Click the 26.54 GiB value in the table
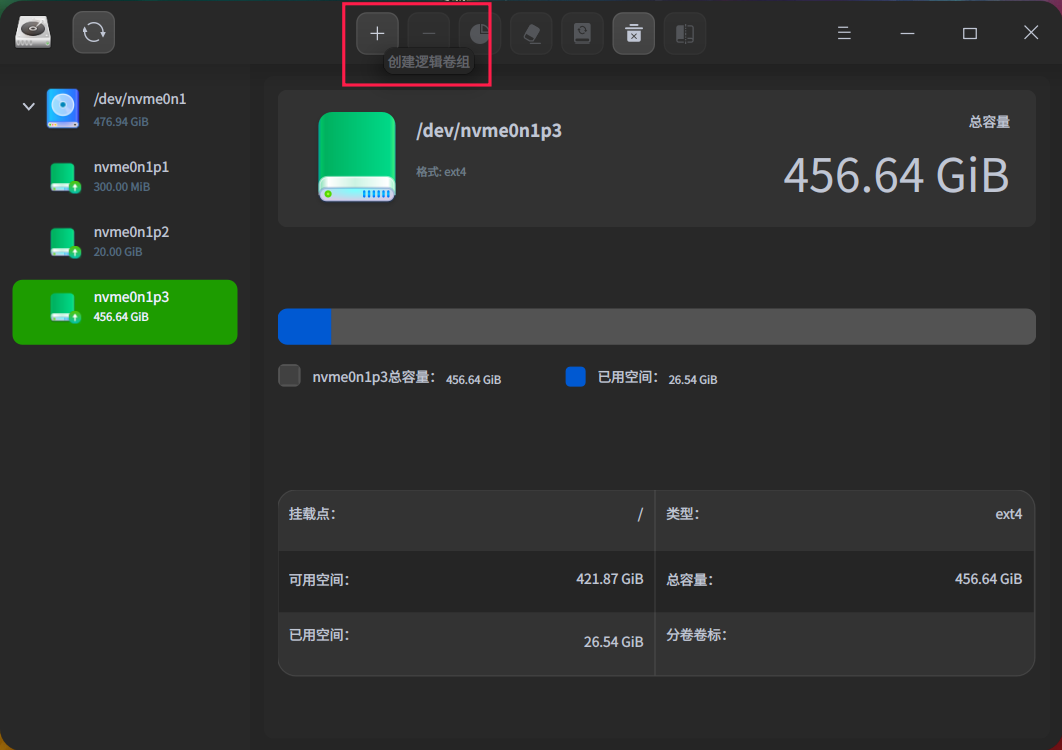 click(614, 642)
